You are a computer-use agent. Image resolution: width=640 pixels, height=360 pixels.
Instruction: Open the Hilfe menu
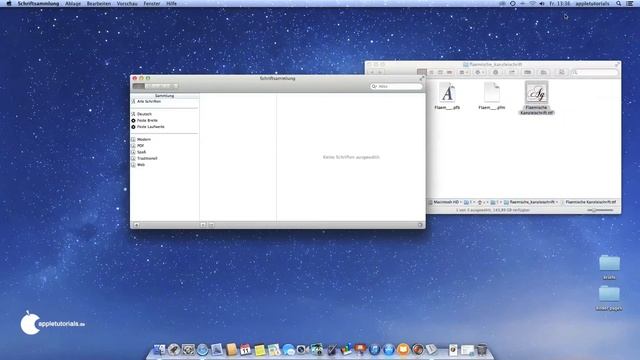[171, 3]
